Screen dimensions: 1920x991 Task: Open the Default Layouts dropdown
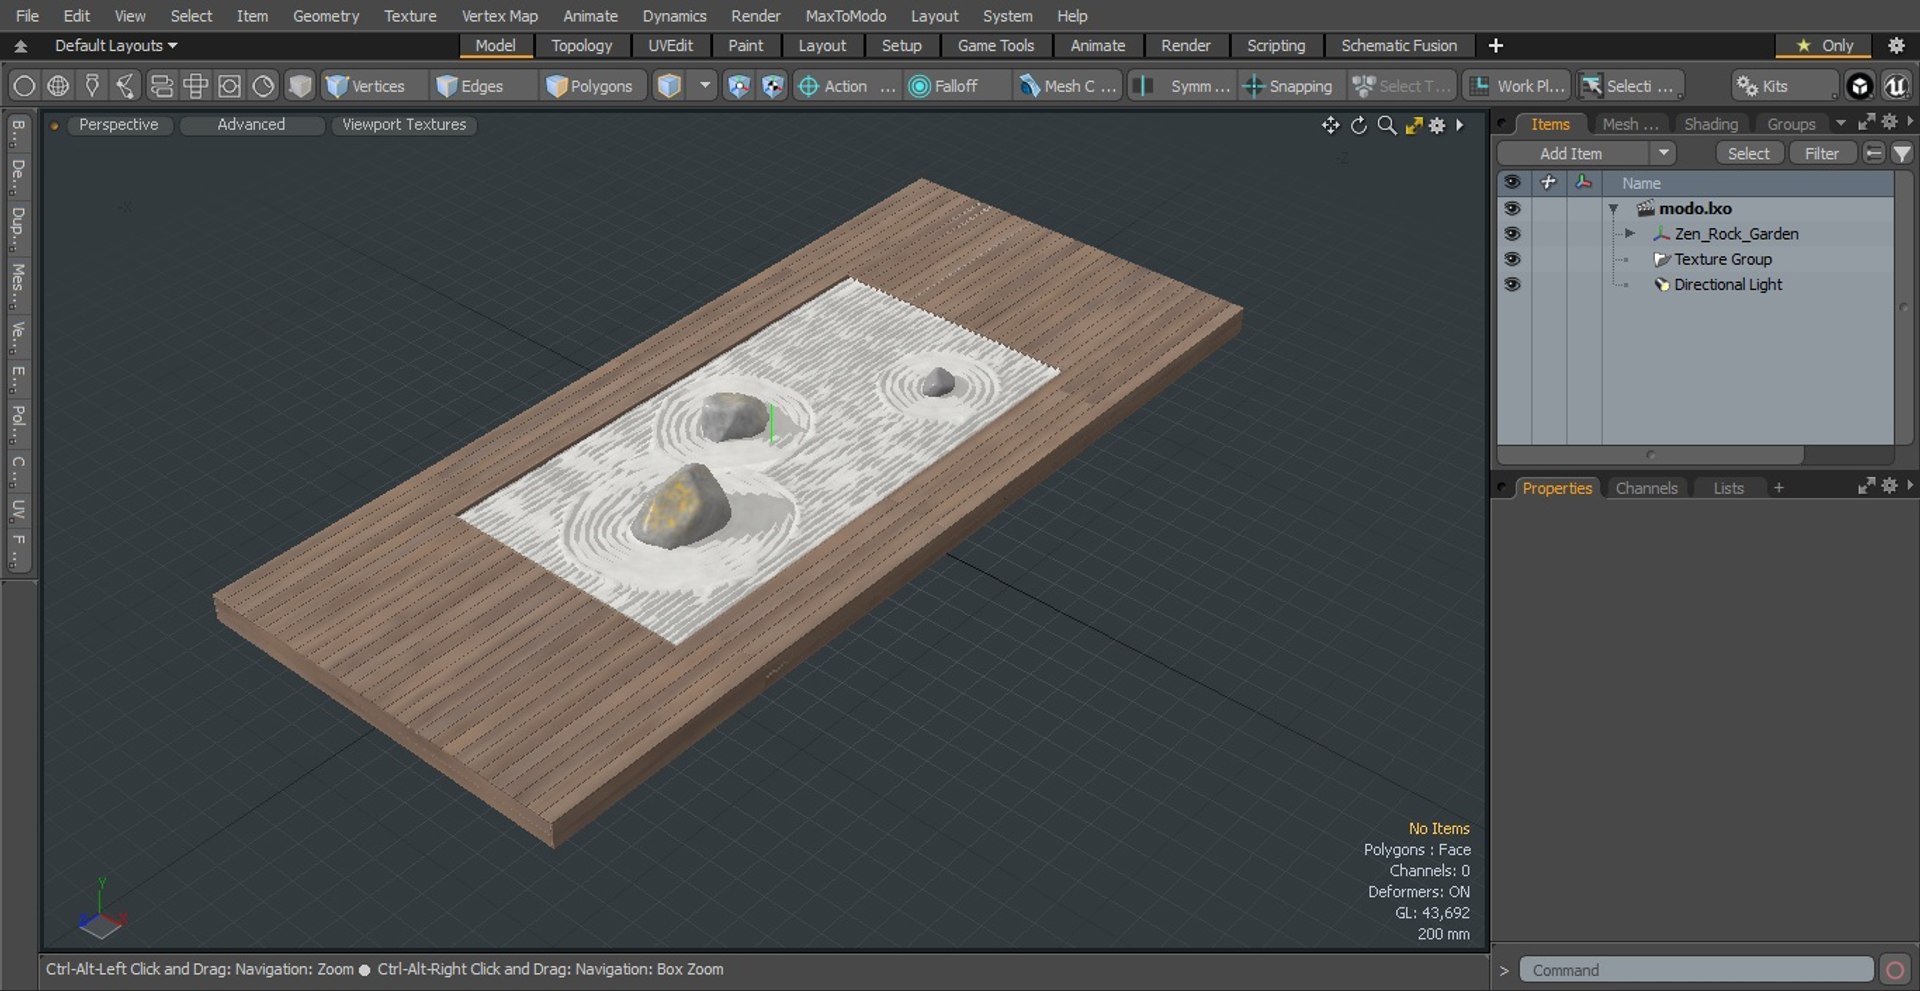tap(115, 45)
